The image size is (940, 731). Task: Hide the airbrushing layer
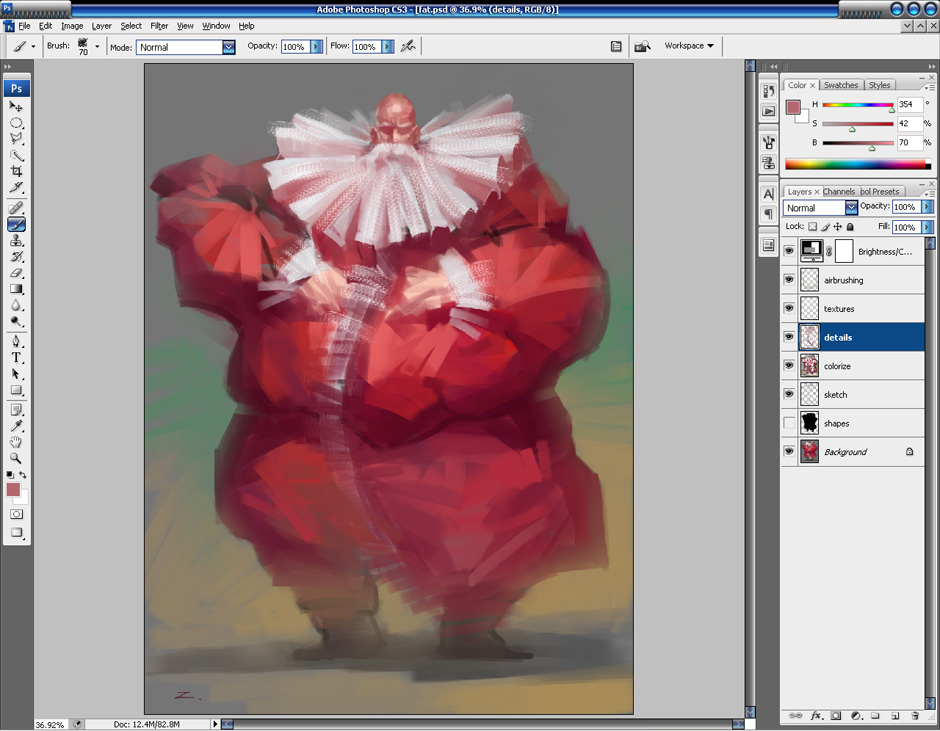point(789,281)
